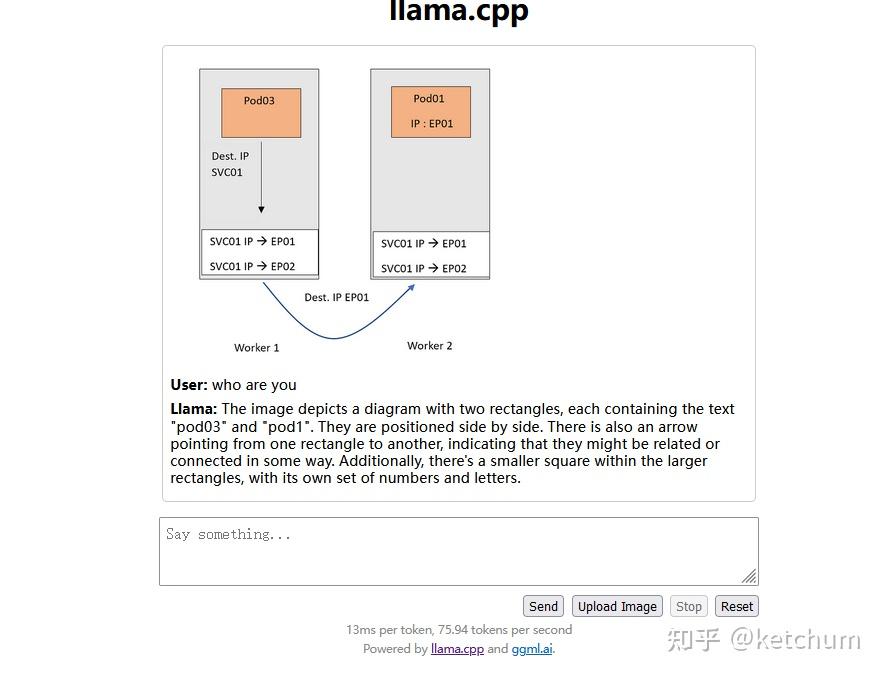Click the Send button
Viewport: 884px width, 676px height.
click(543, 606)
